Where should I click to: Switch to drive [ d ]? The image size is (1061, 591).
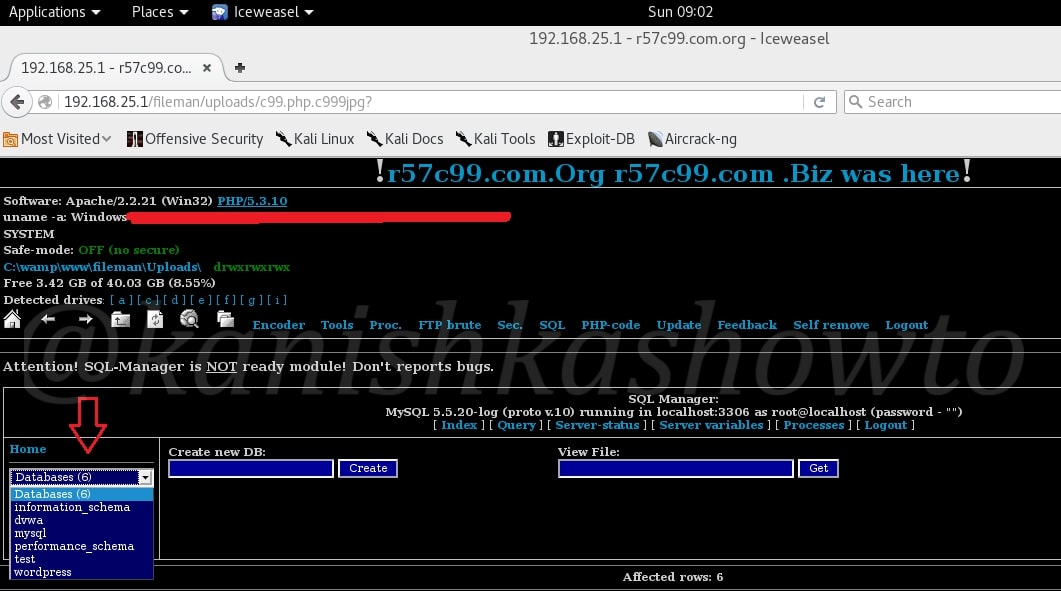(x=175, y=300)
